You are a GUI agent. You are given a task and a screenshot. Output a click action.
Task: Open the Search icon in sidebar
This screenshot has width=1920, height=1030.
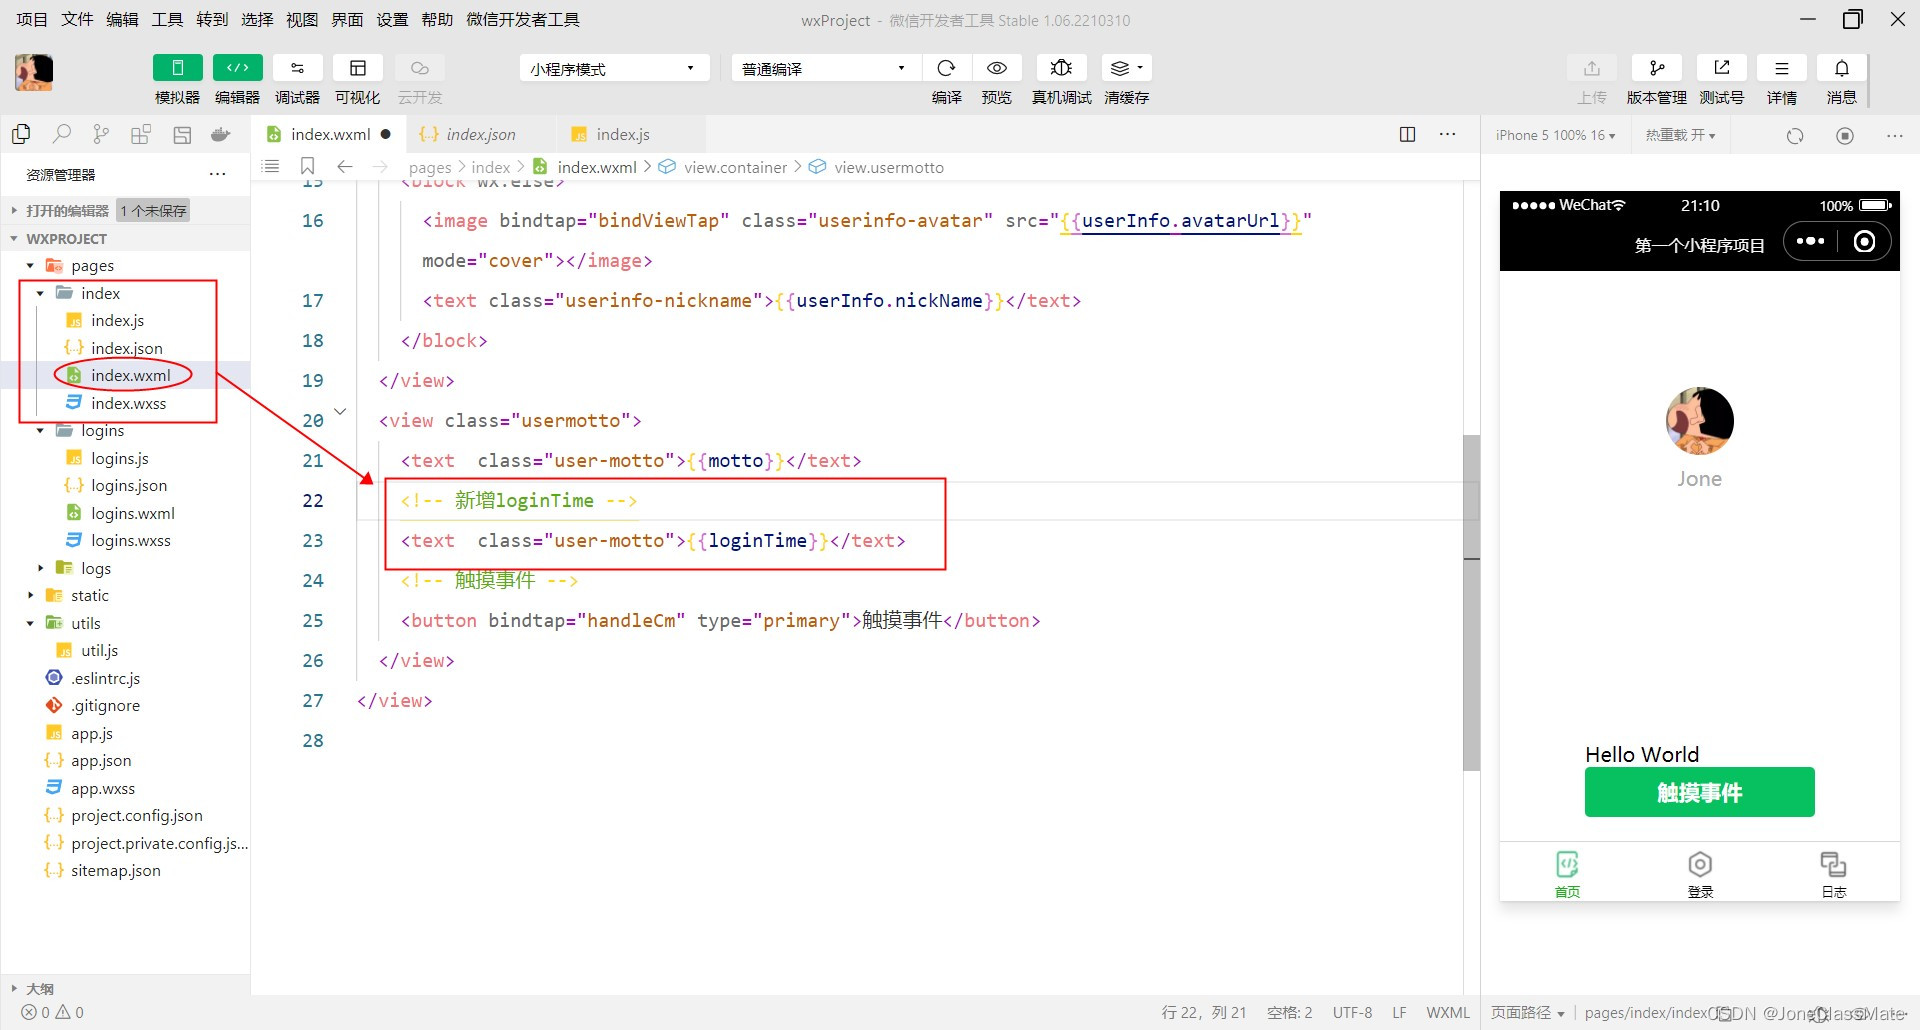point(62,134)
